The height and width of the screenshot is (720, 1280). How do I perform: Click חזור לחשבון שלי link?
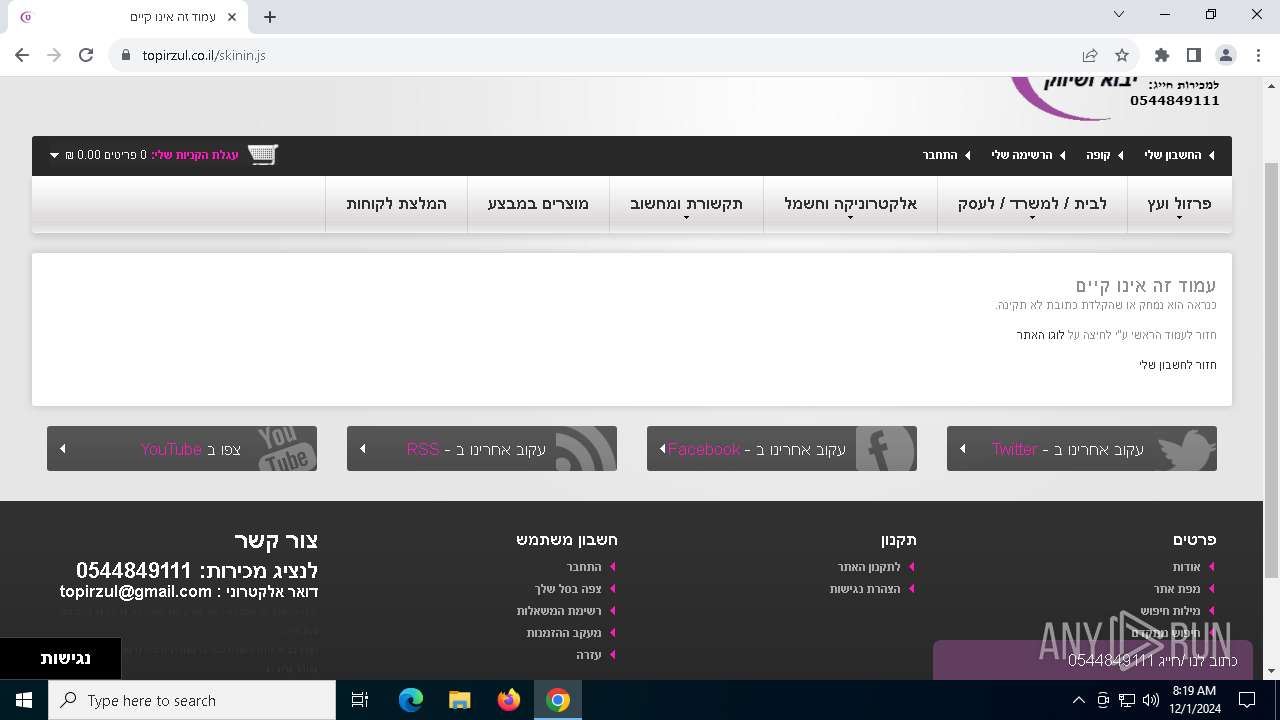pyautogui.click(x=1178, y=365)
